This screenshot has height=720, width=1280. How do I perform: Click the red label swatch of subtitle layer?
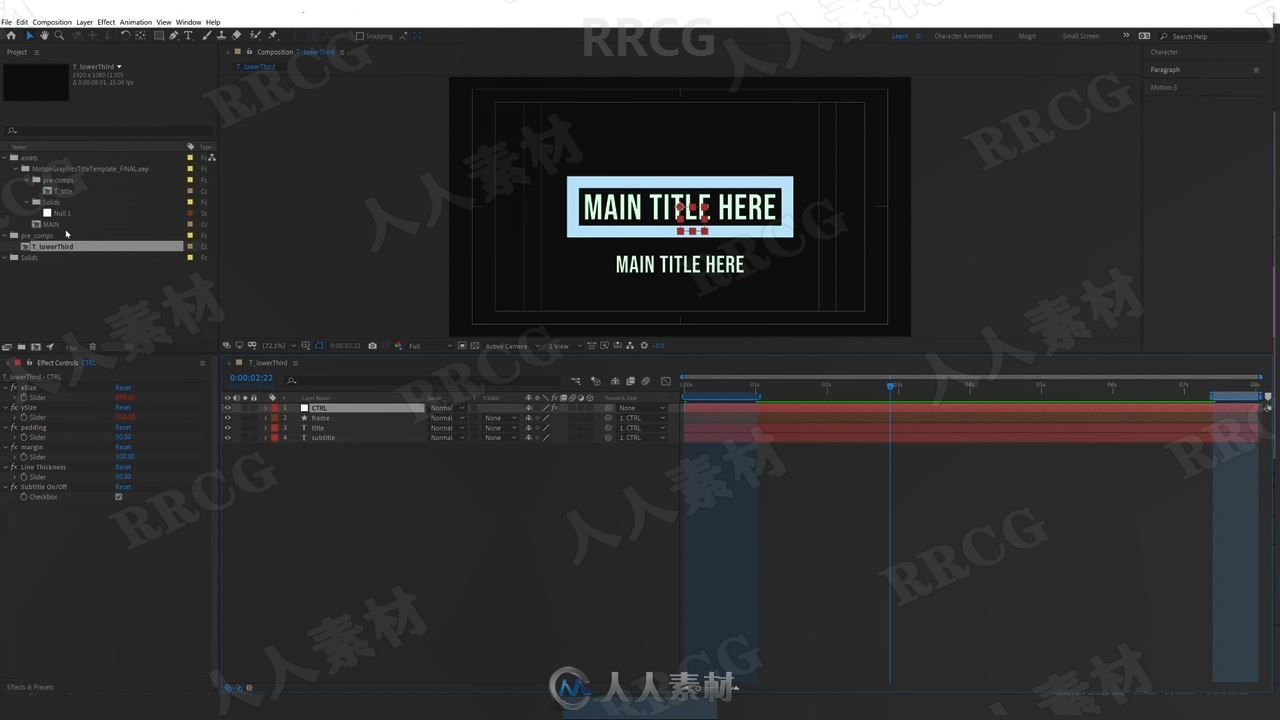pos(274,438)
